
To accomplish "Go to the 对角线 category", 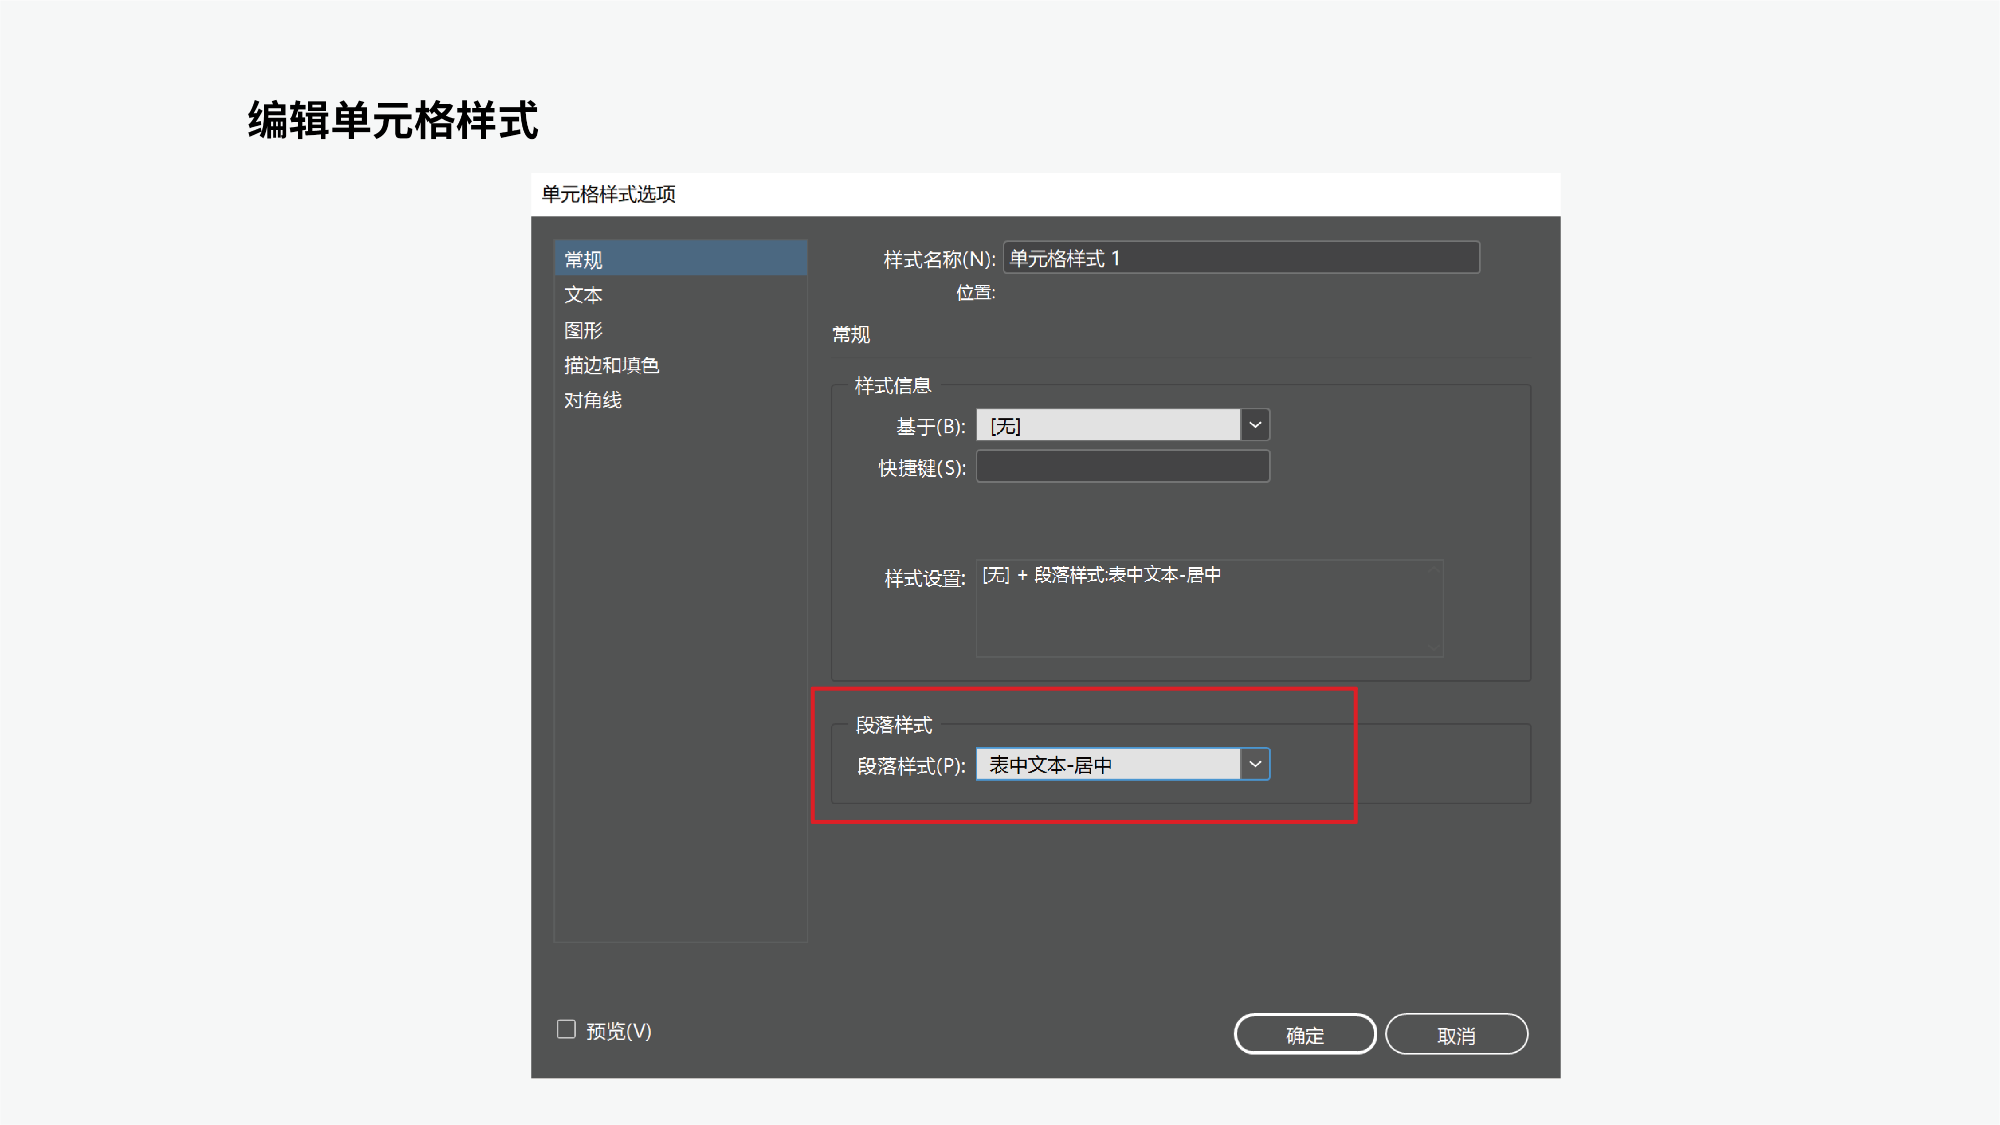I will (680, 400).
